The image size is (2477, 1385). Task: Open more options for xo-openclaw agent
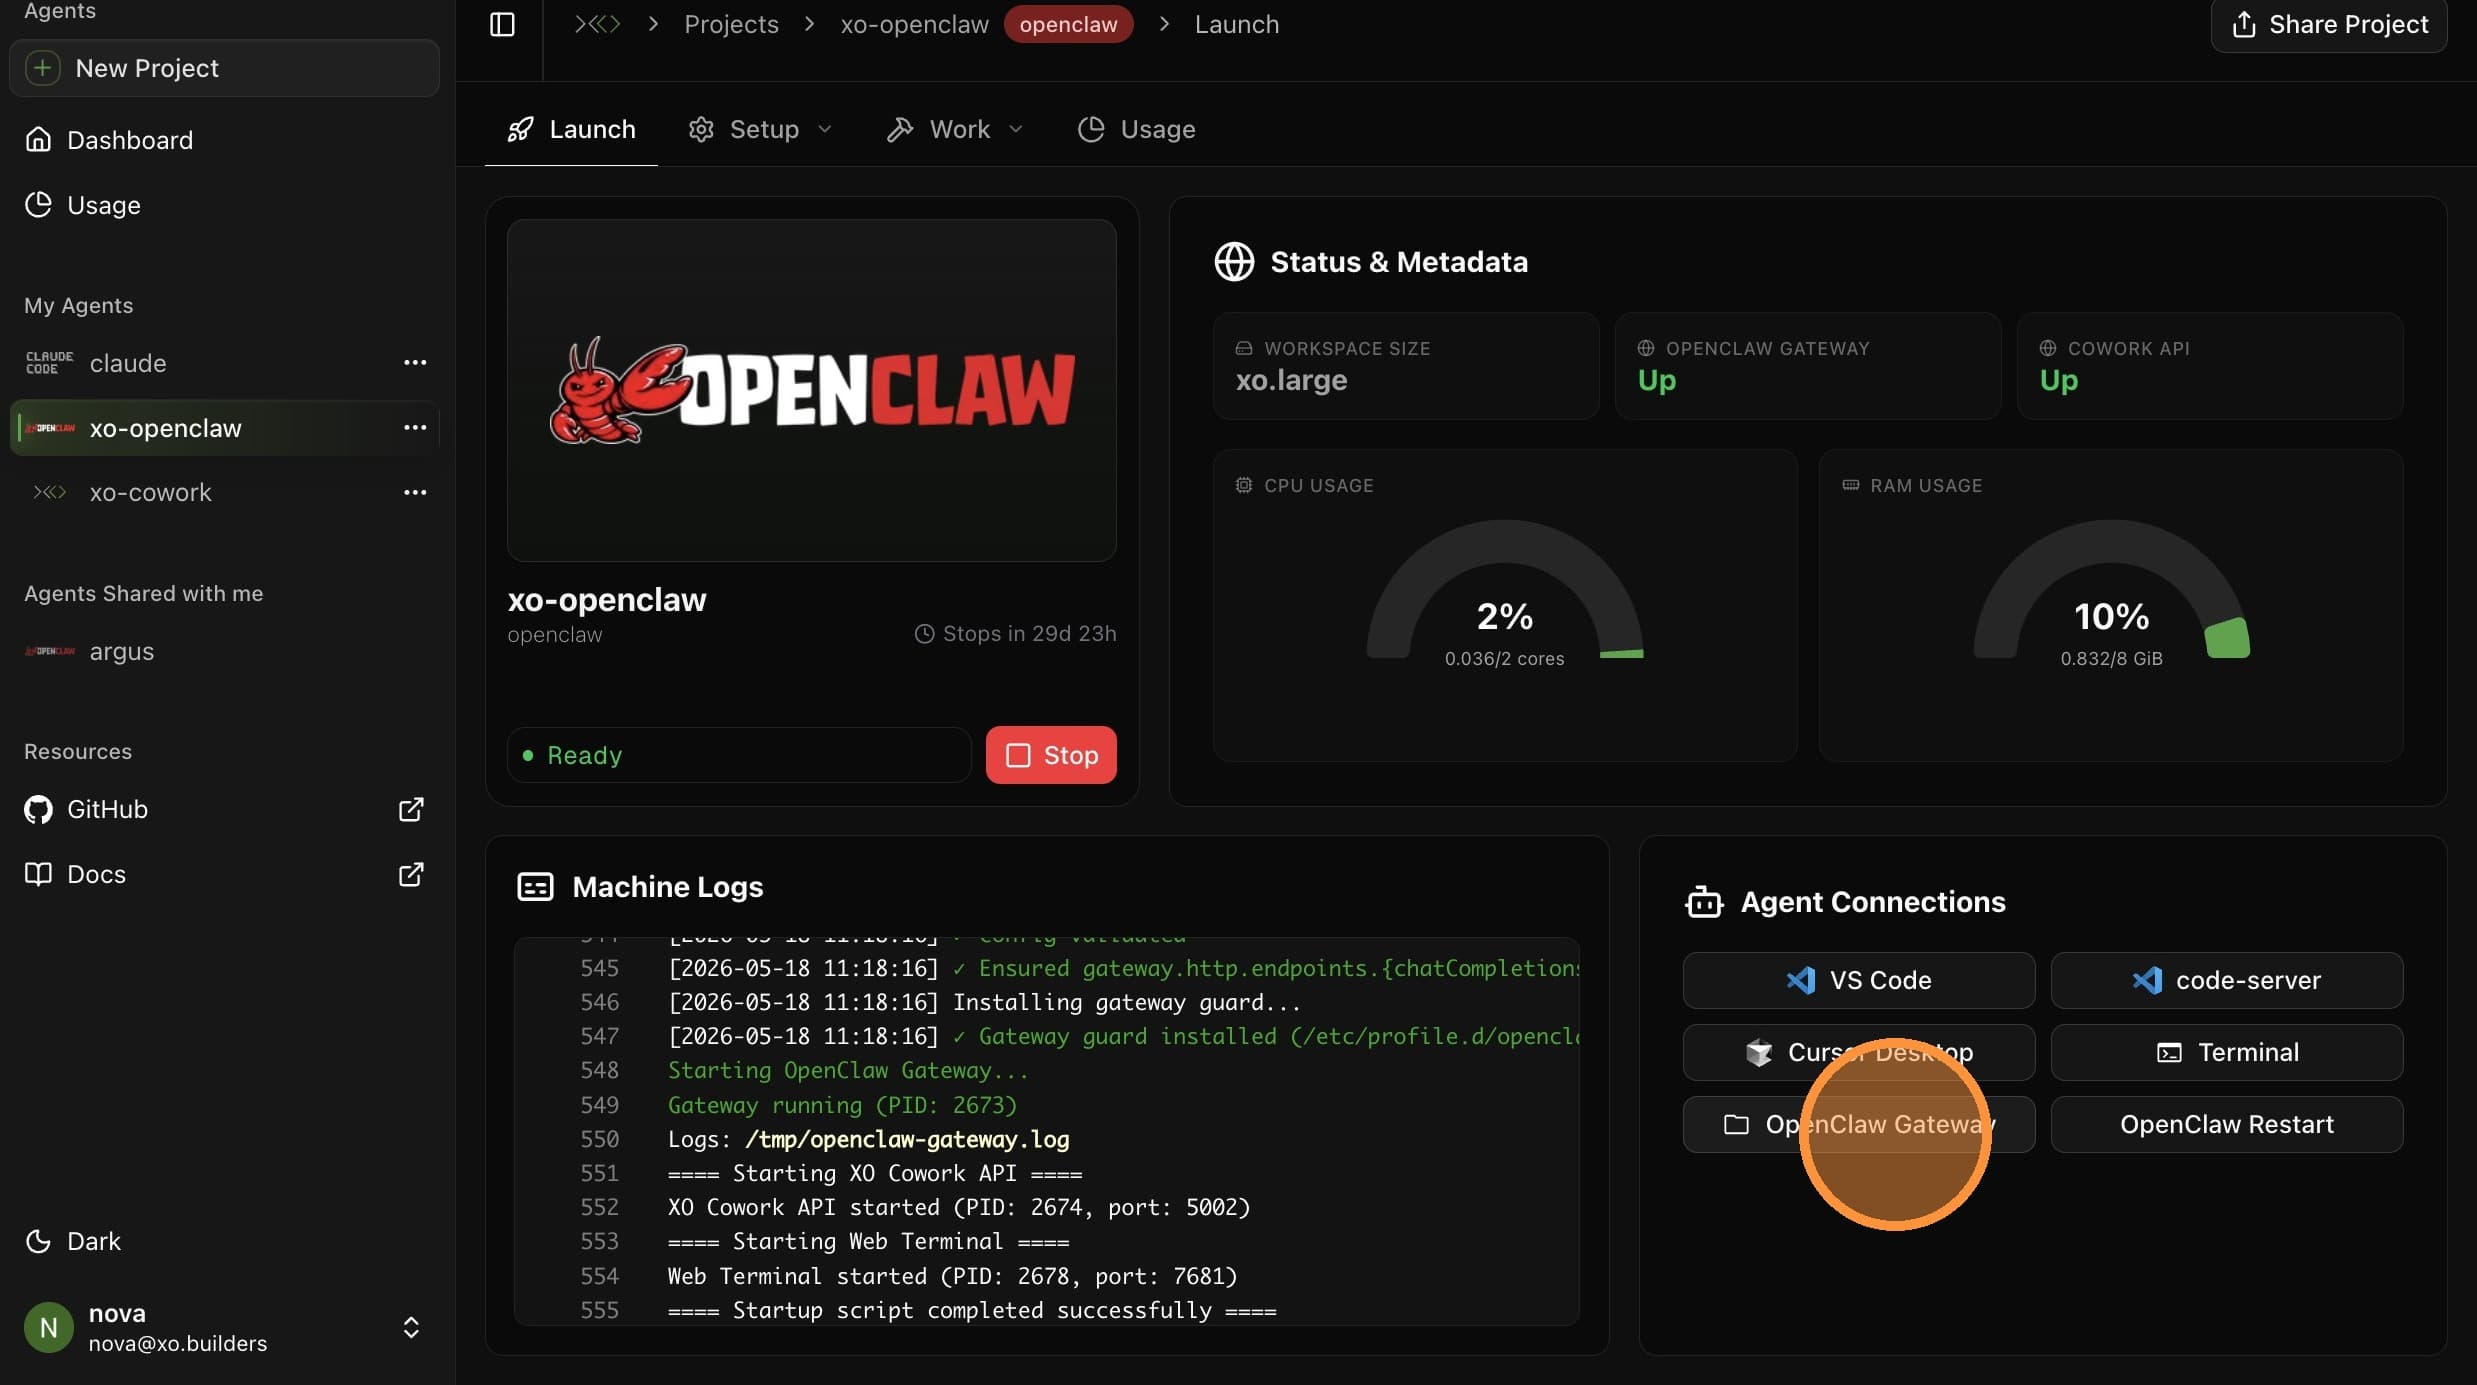[415, 428]
